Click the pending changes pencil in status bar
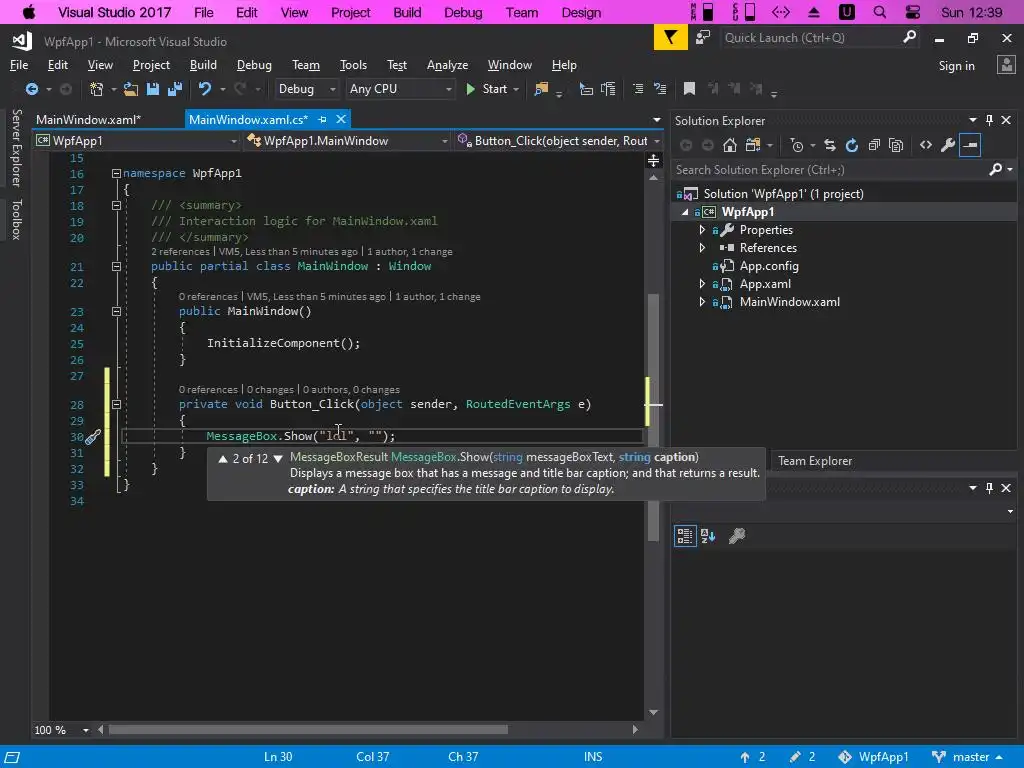 click(795, 757)
